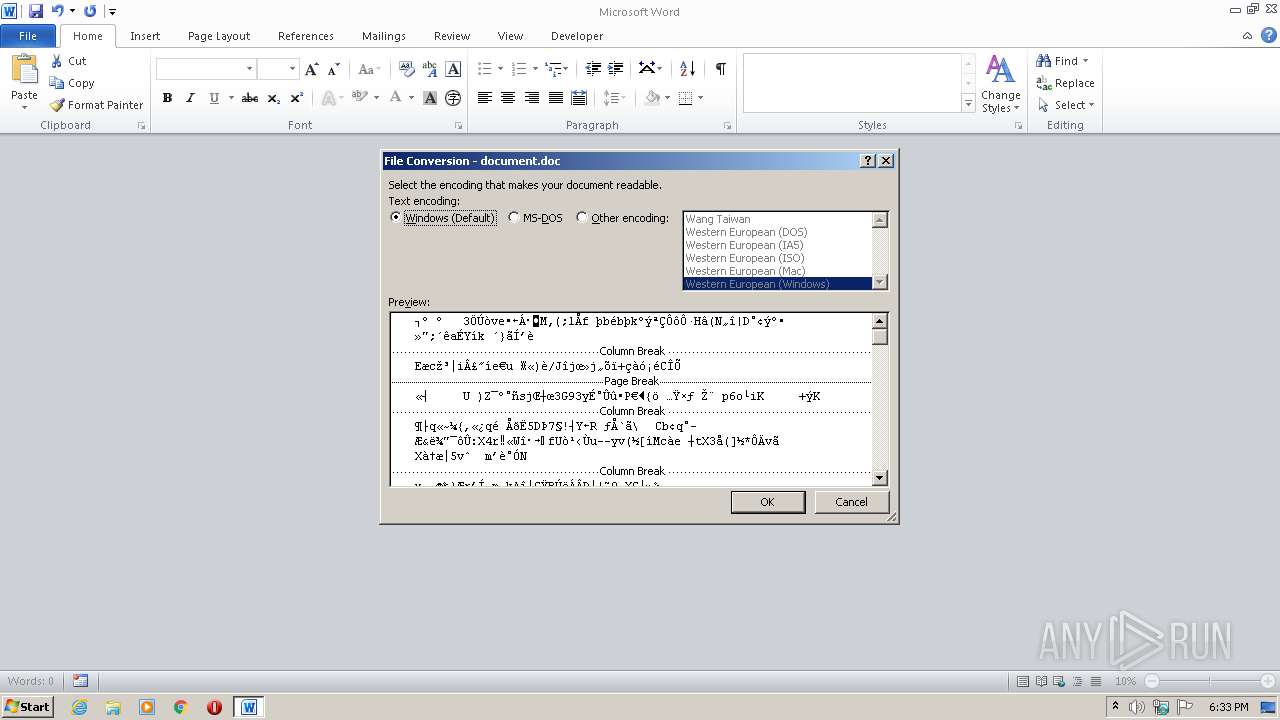Apply Superscript formatting
Viewport: 1280px width, 720px height.
pyautogui.click(x=297, y=98)
